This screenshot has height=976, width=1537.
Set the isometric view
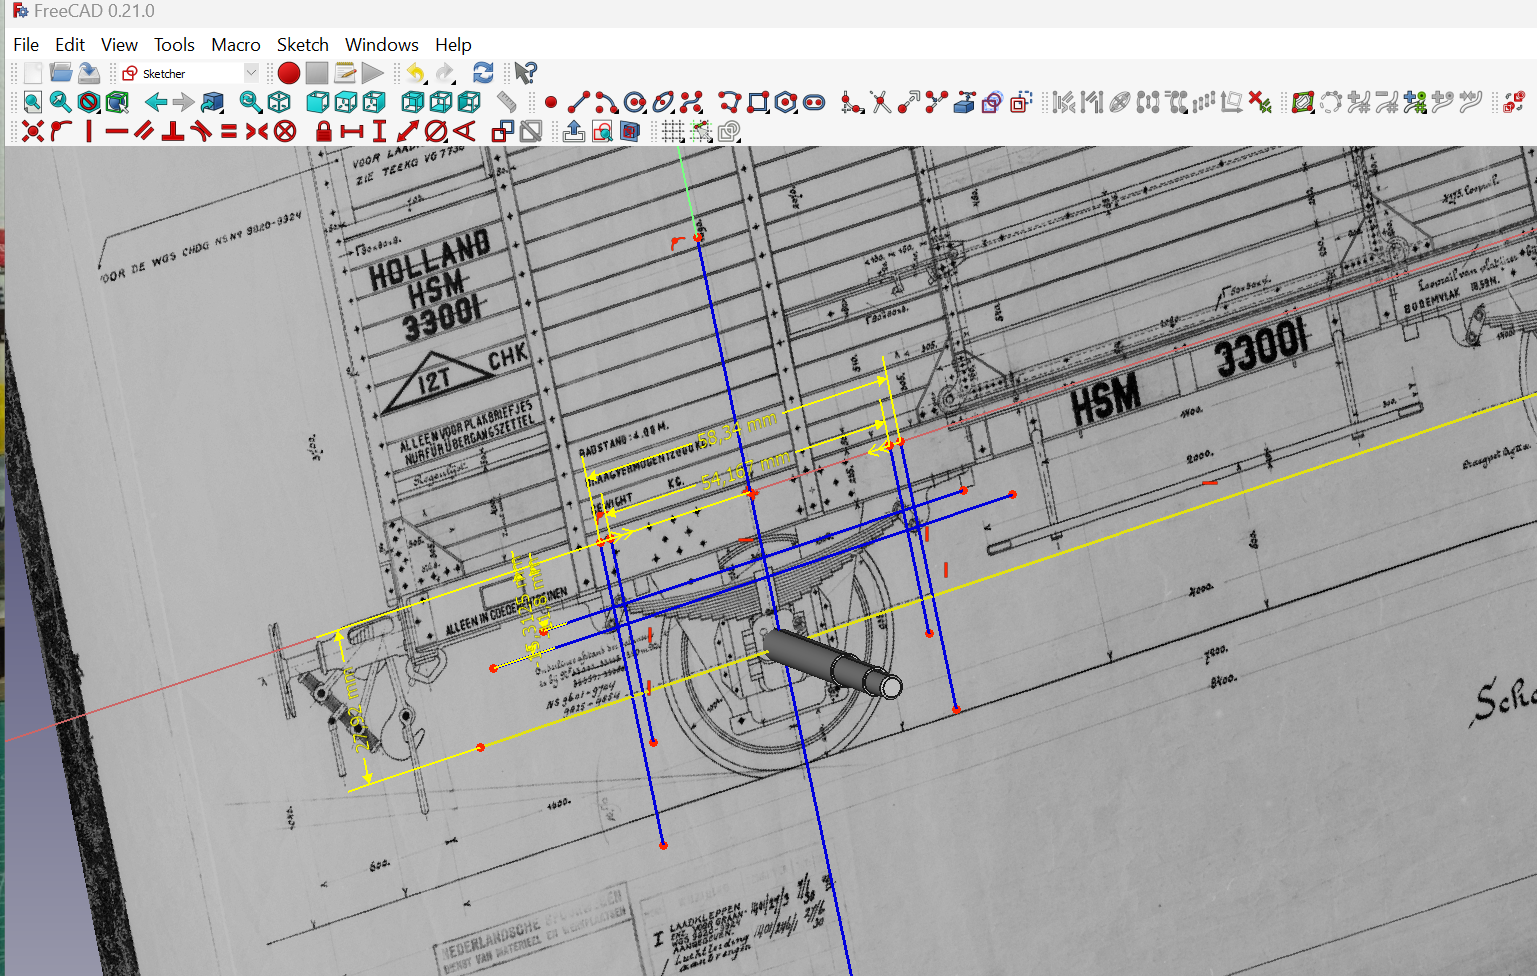[279, 102]
